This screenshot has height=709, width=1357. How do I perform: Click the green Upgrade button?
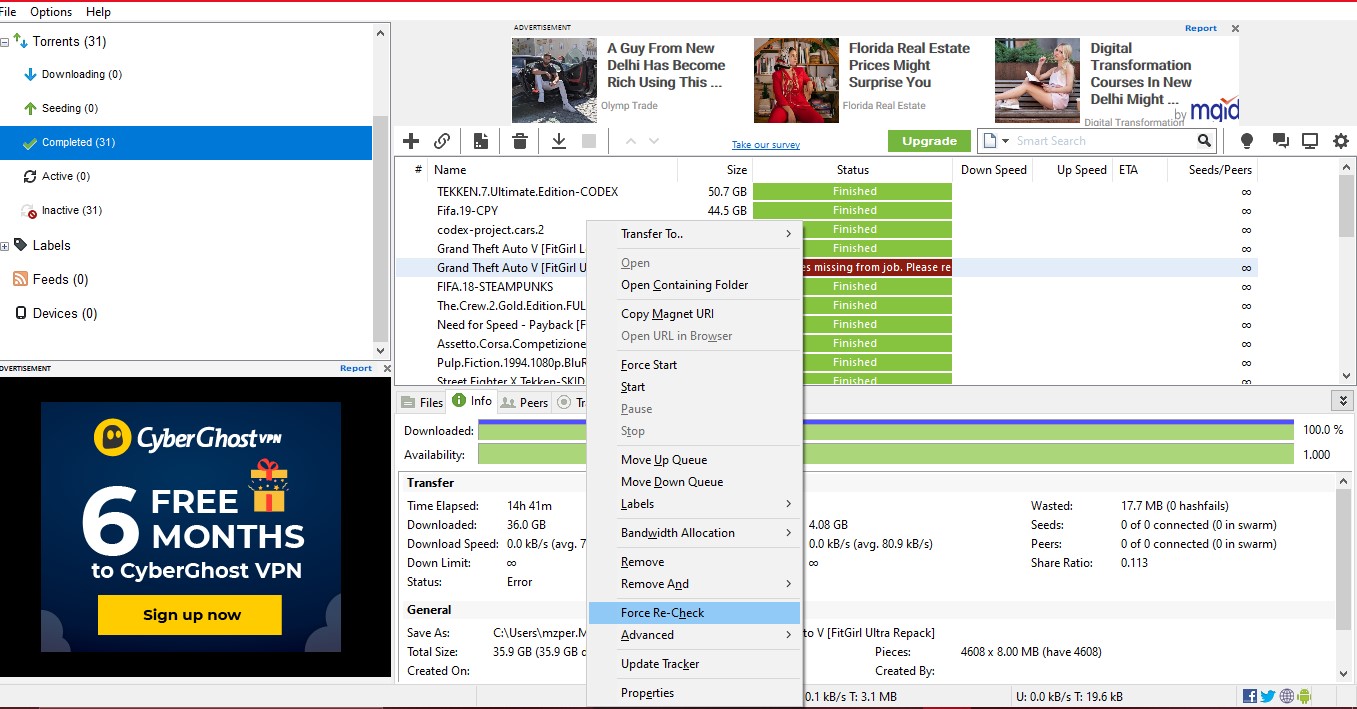pyautogui.click(x=929, y=141)
